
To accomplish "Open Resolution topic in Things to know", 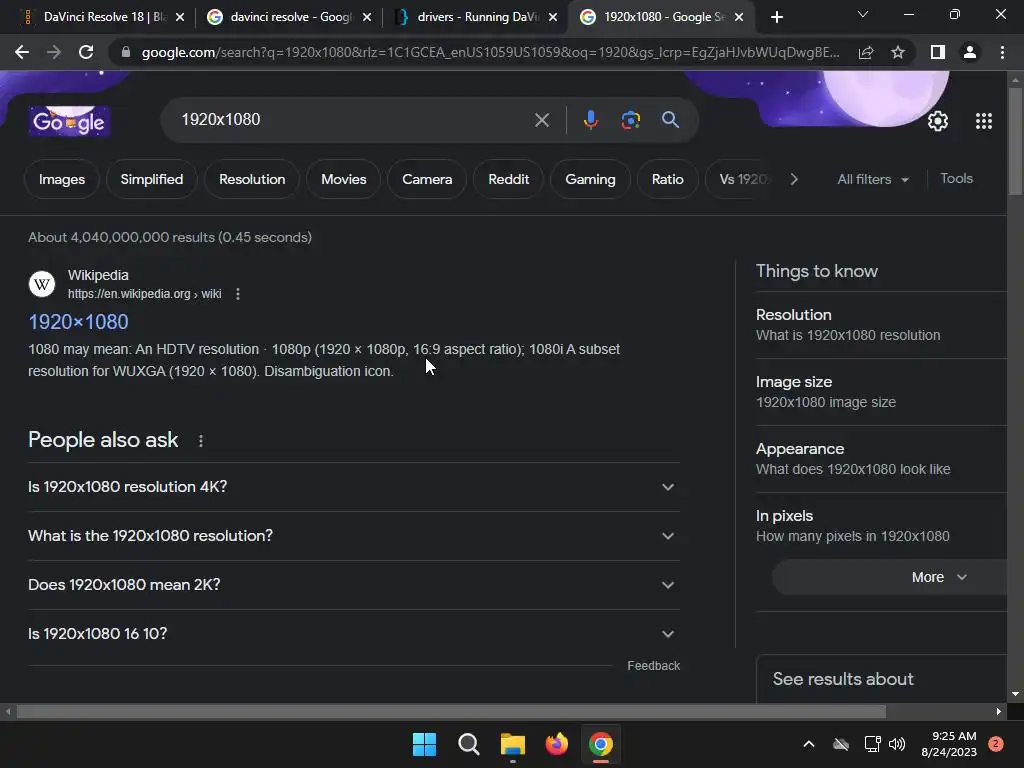I will point(881,325).
